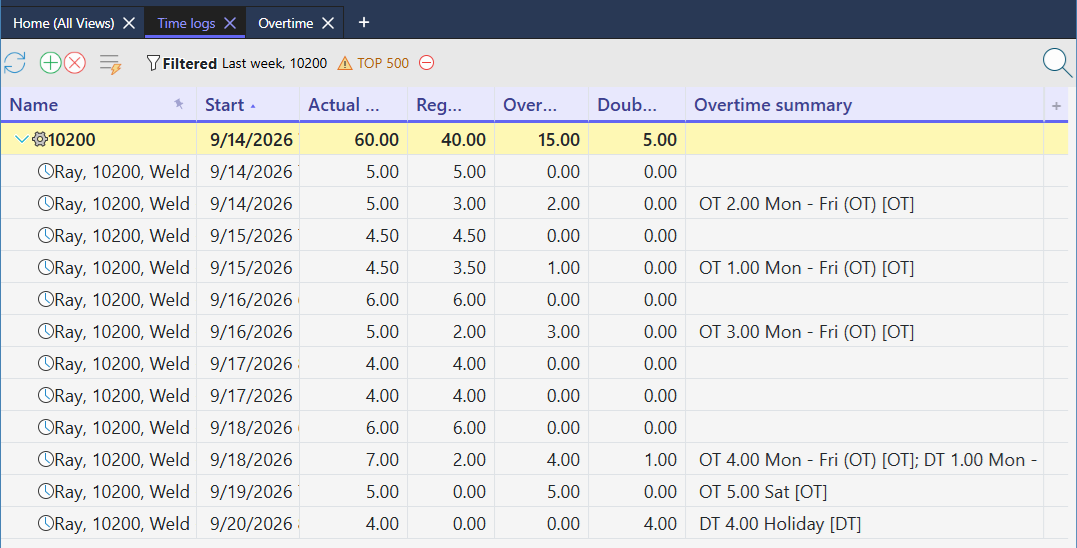The image size is (1077, 548).
Task: Click the TOP 500 warning triangle icon
Action: click(345, 64)
